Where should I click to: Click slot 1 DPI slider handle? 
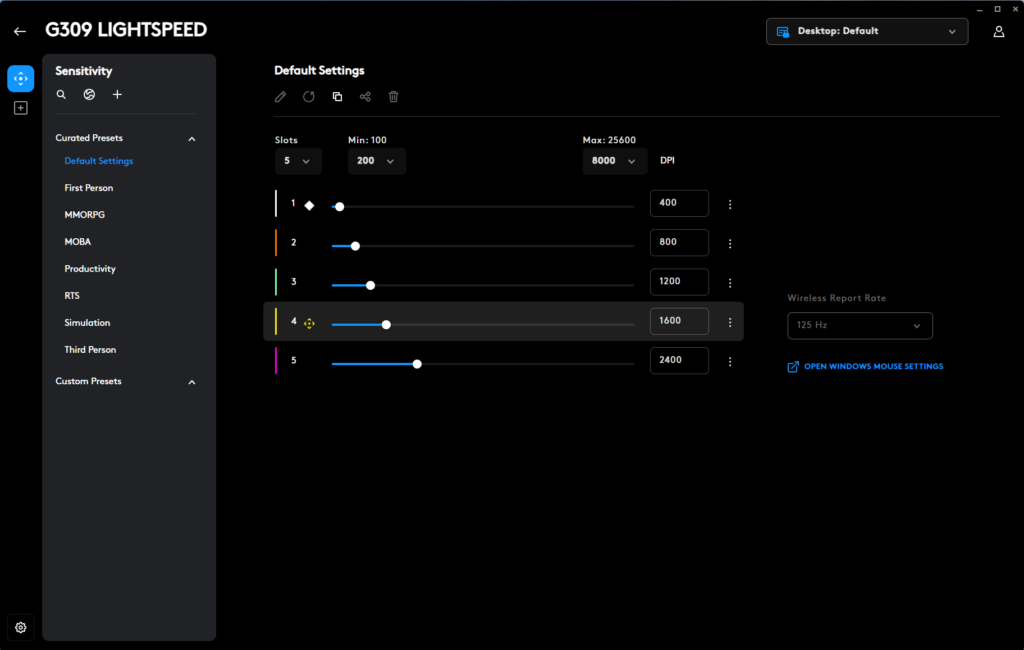click(340, 206)
